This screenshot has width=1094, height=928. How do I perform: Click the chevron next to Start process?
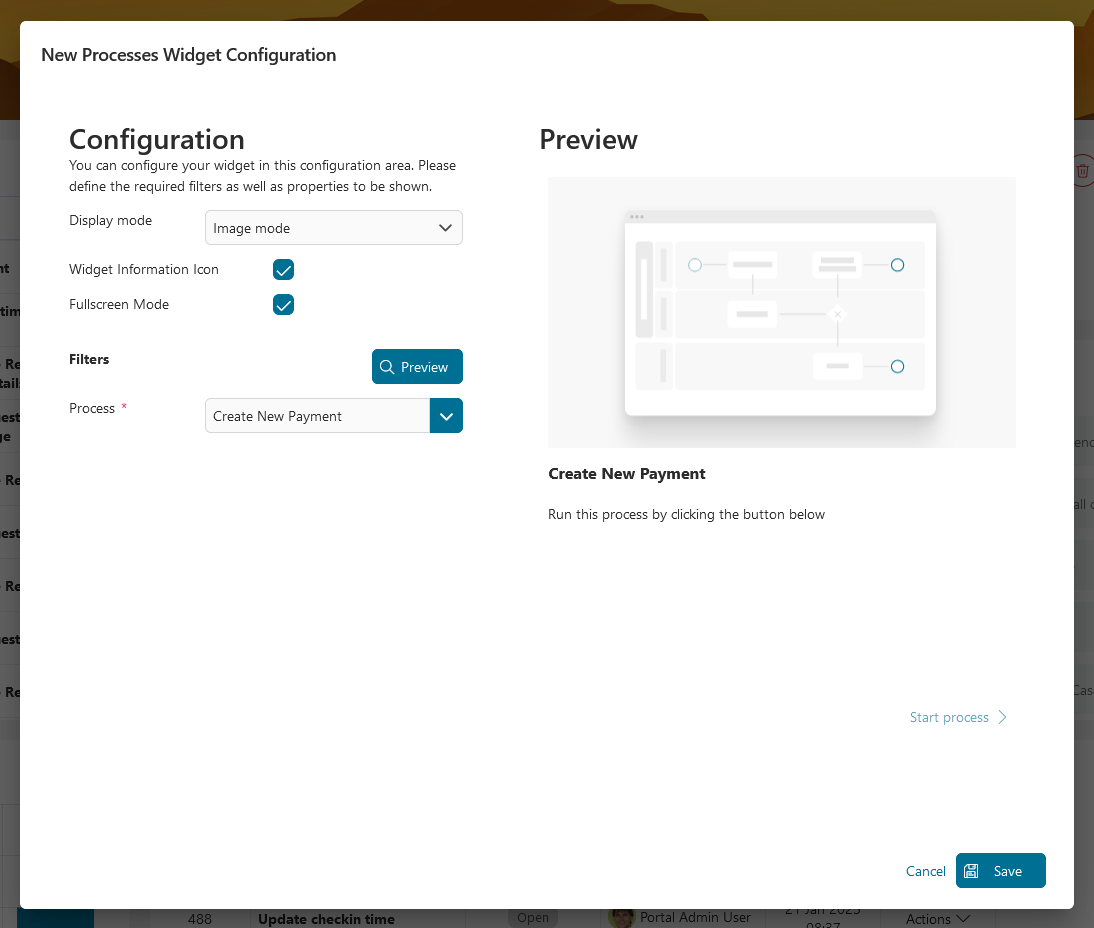[x=1003, y=717]
